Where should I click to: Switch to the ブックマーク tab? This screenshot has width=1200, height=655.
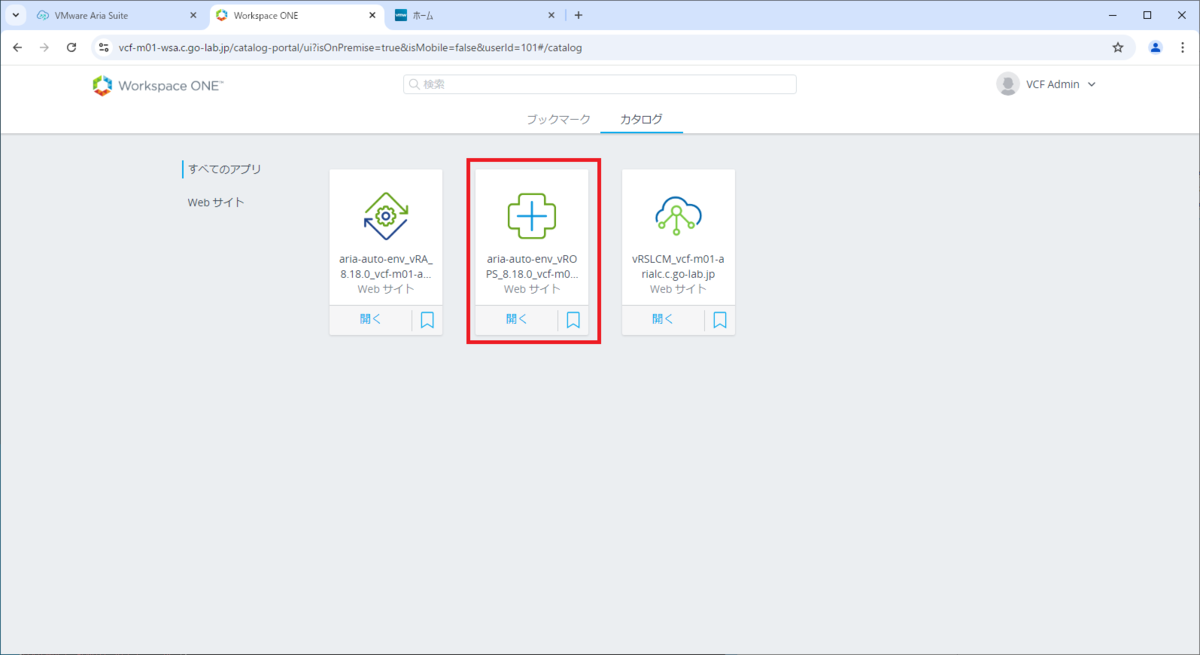pyautogui.click(x=559, y=119)
